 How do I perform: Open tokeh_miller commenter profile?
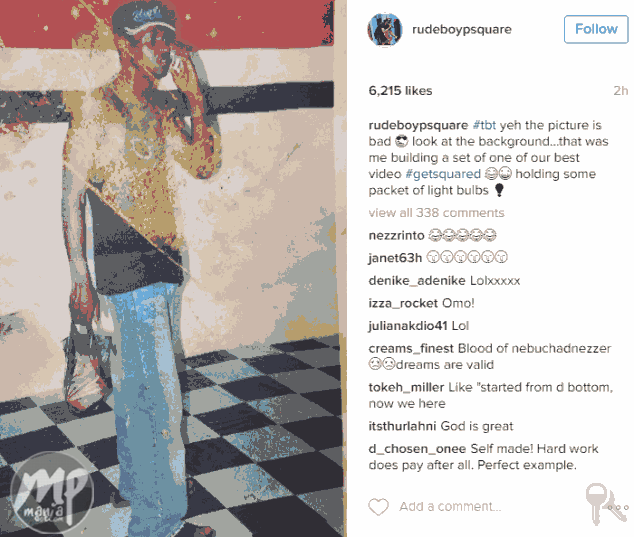406,387
